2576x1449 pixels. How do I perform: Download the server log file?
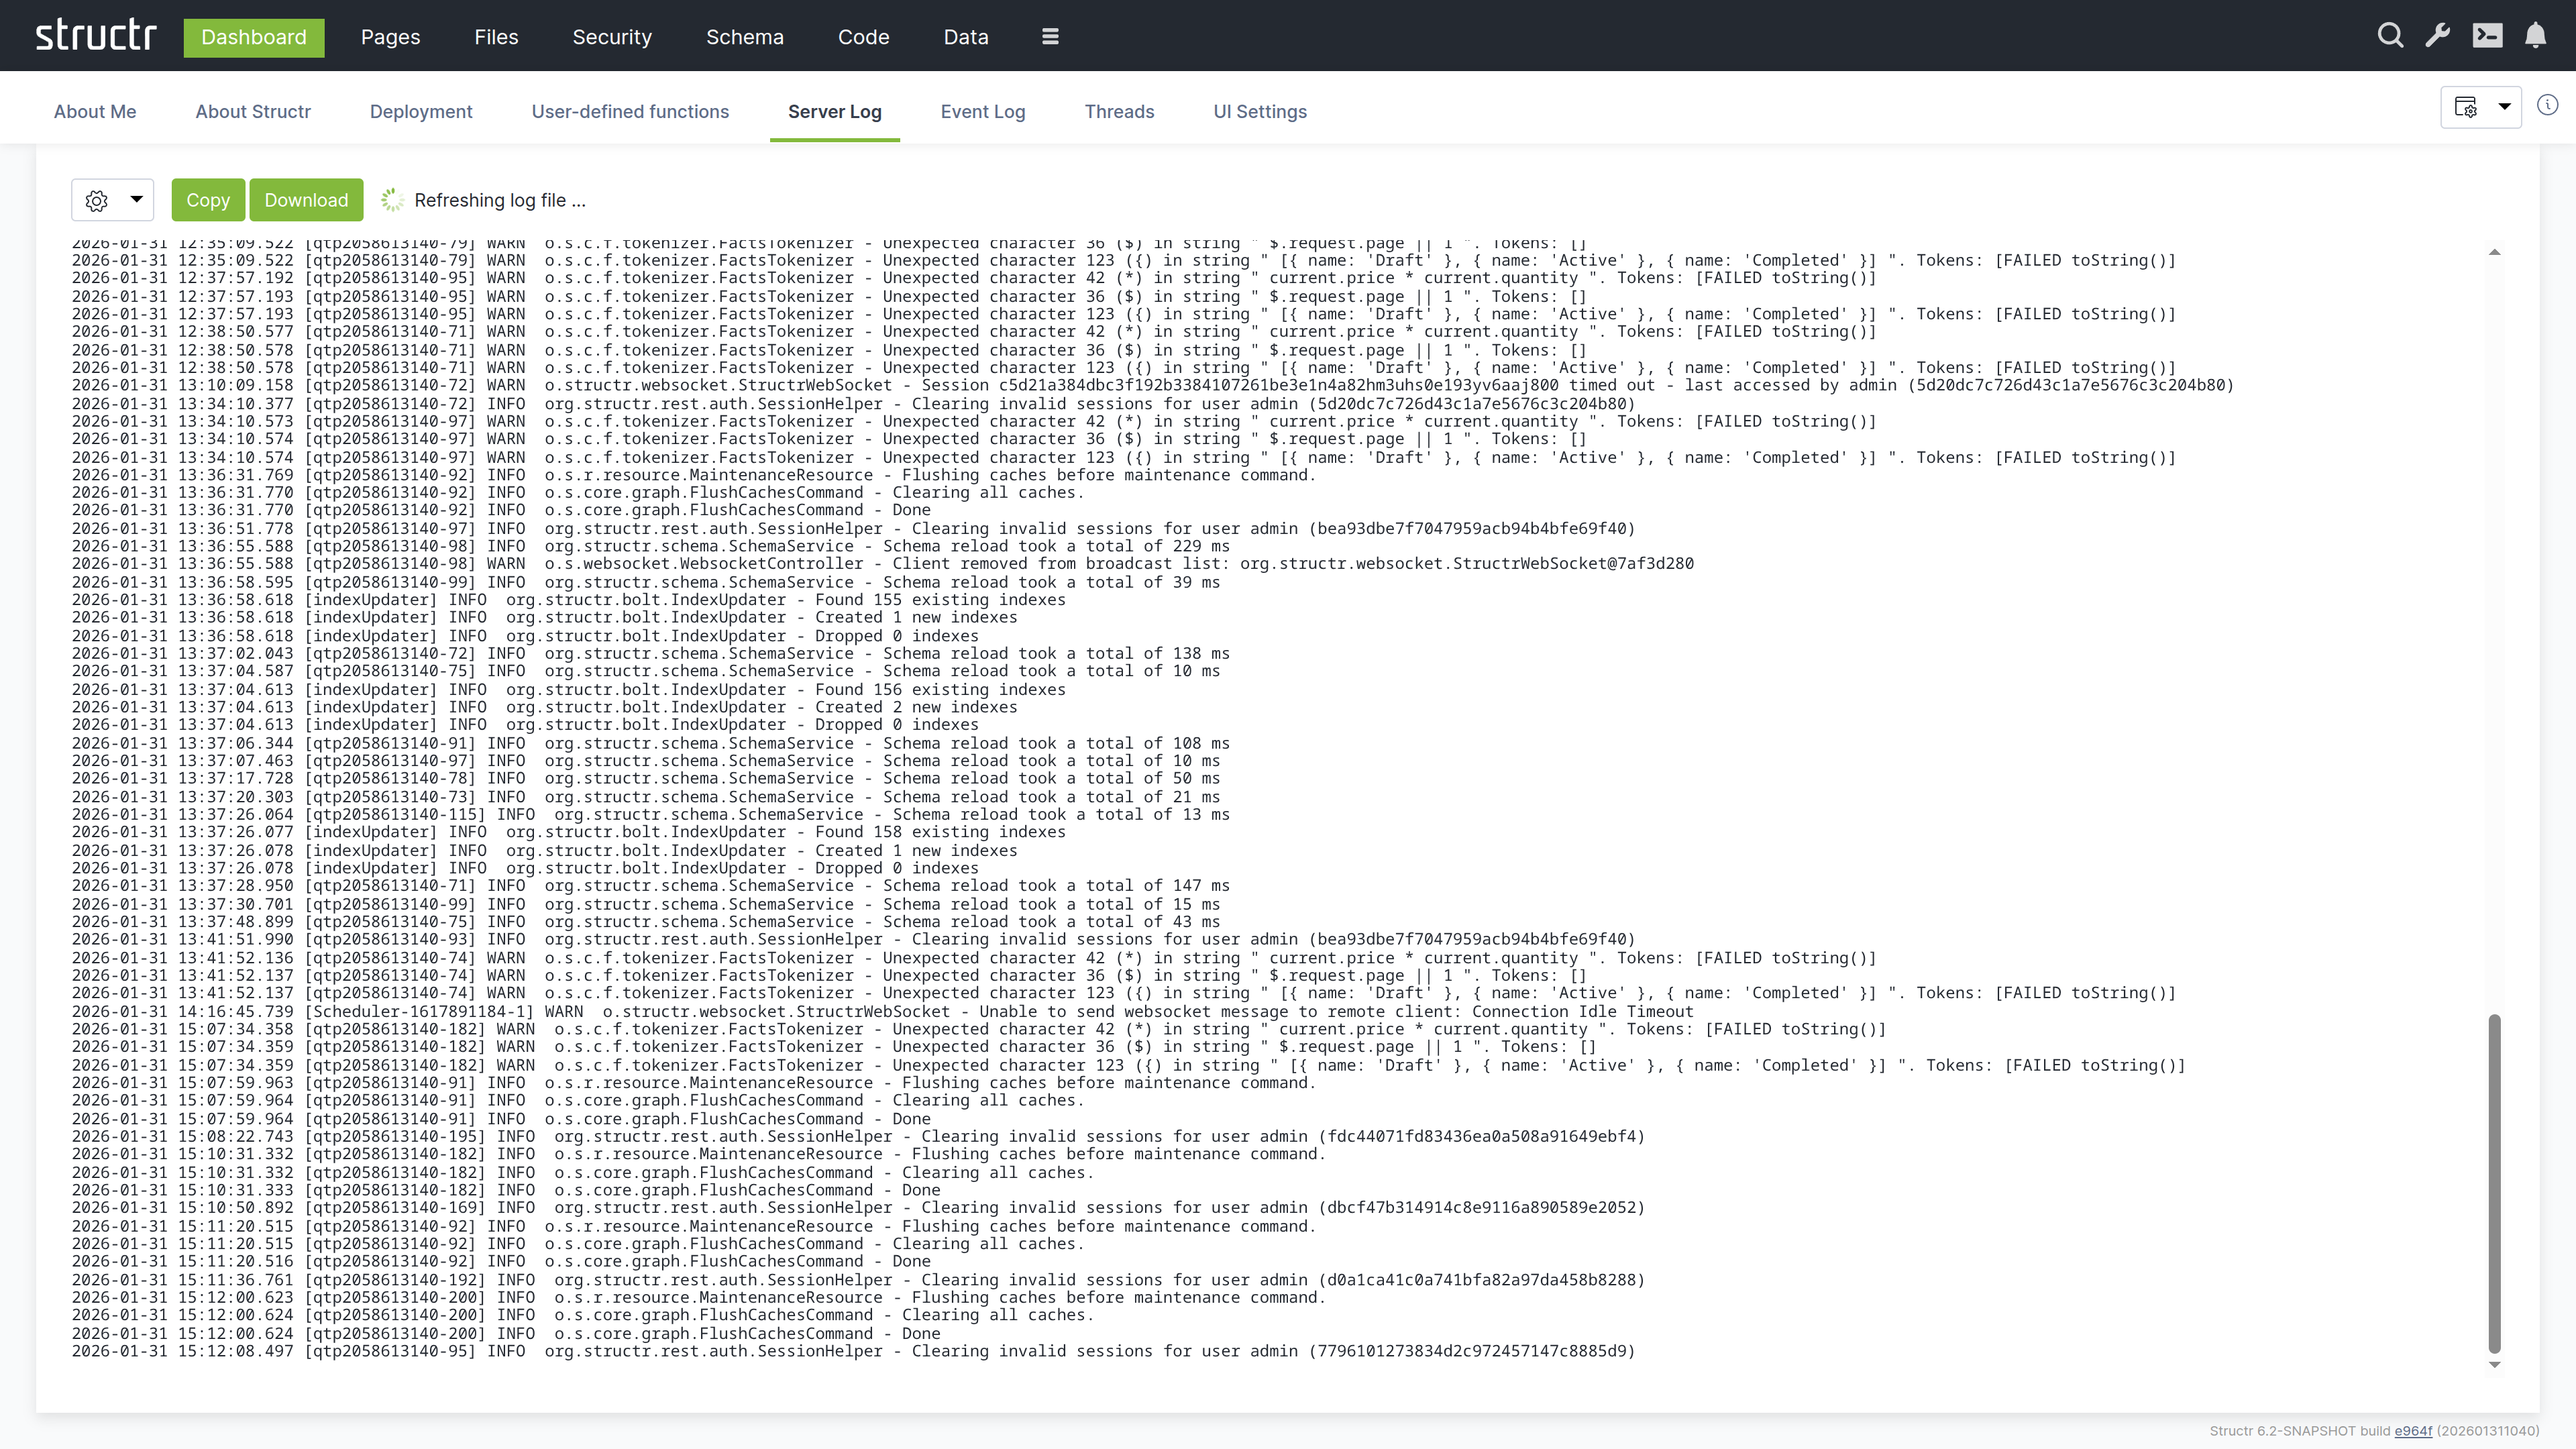click(306, 200)
